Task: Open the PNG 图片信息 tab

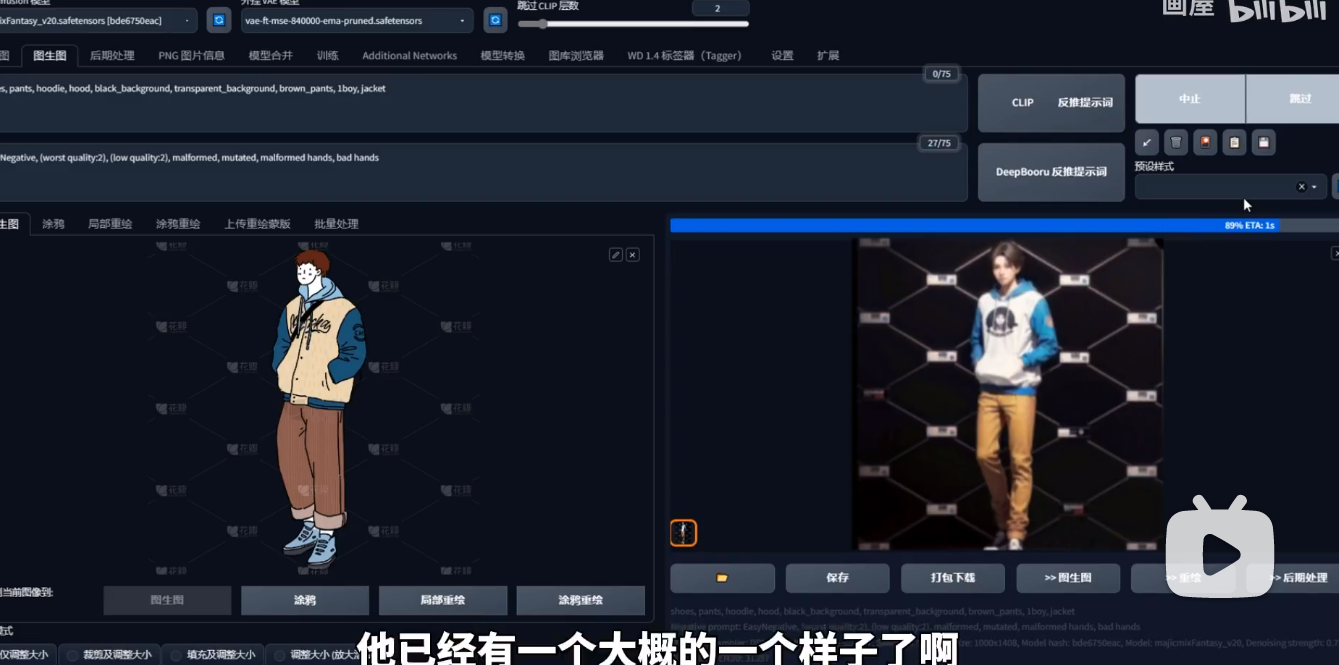Action: pos(191,56)
